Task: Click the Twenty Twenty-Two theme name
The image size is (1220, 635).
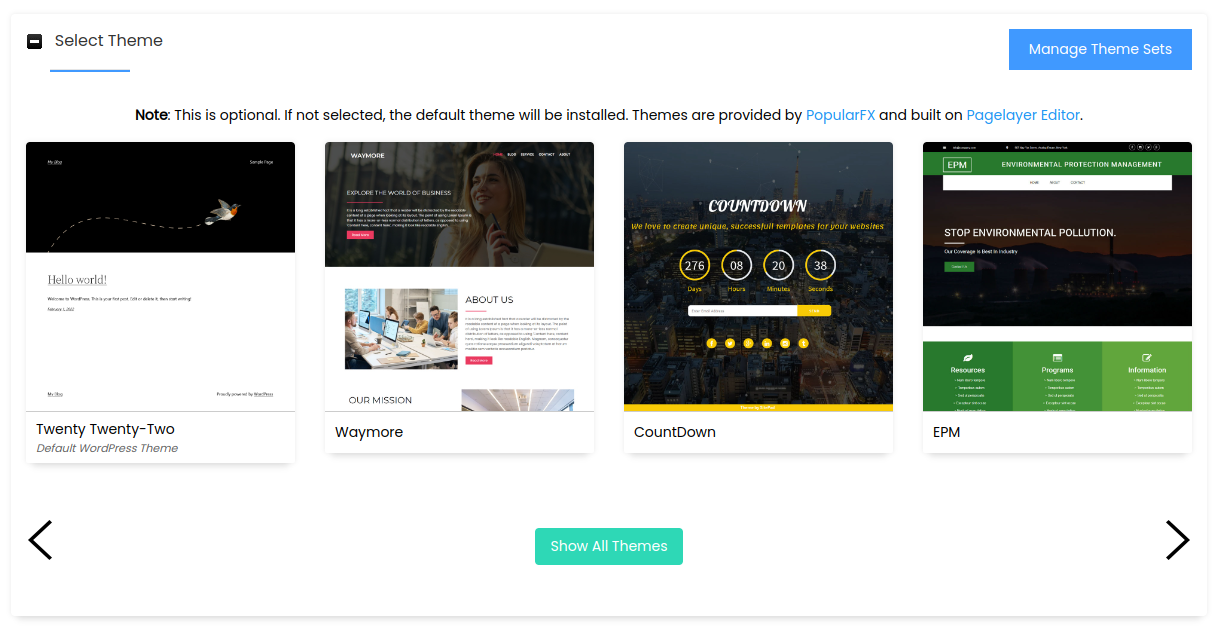Action: 105,429
